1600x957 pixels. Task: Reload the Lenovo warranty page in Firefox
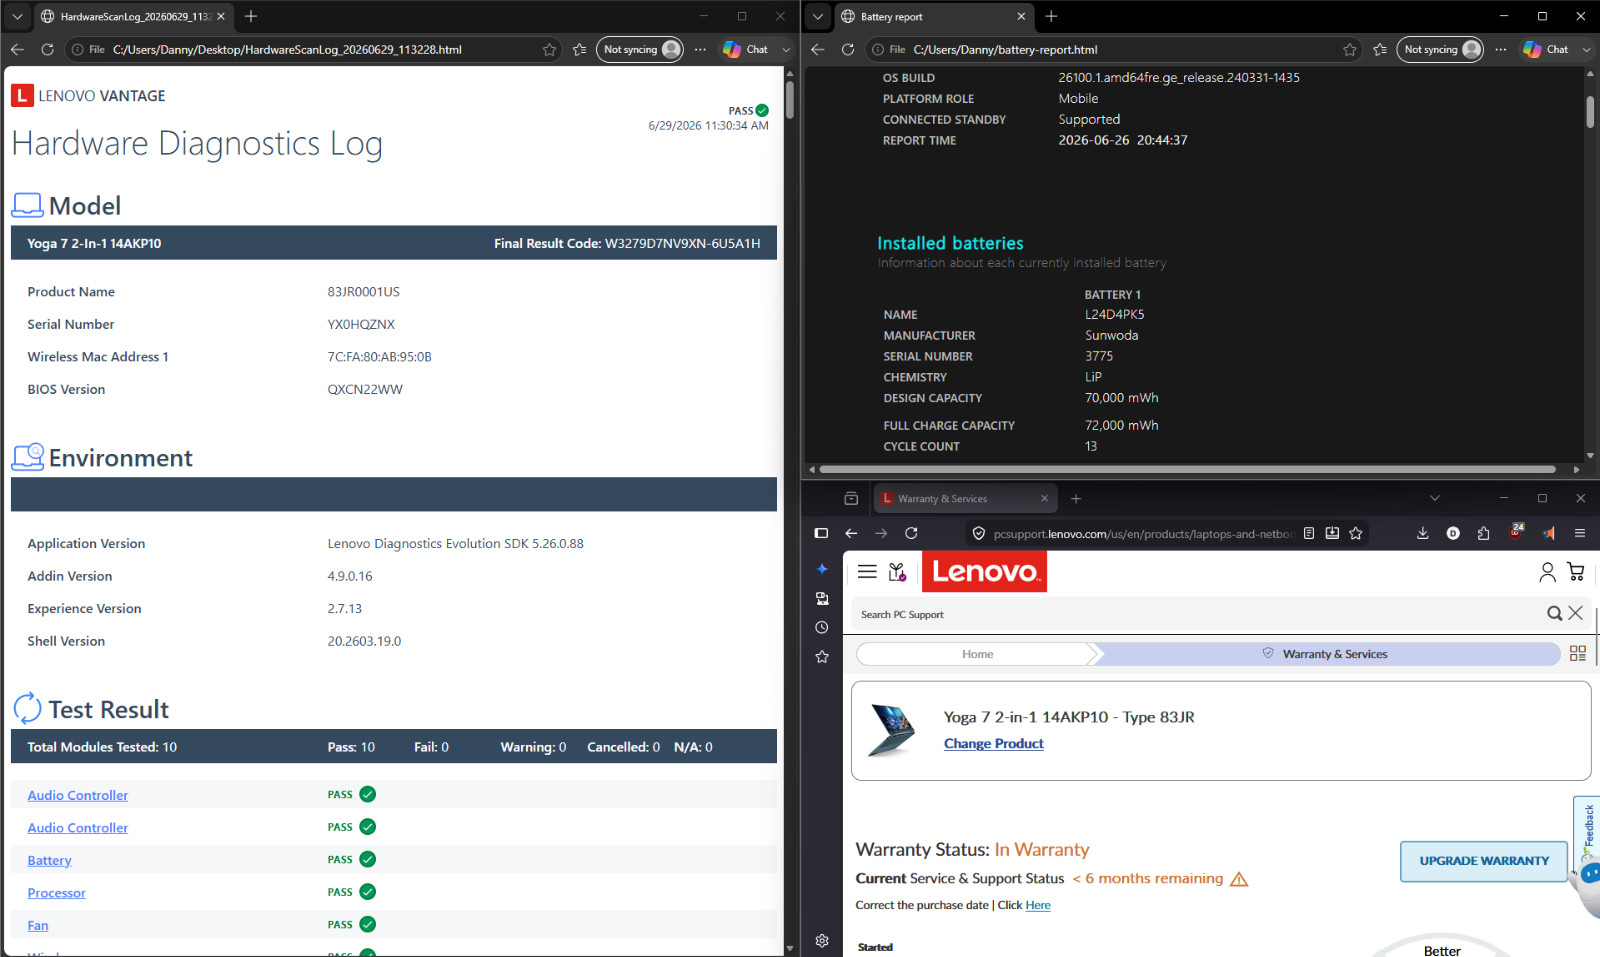pos(911,533)
